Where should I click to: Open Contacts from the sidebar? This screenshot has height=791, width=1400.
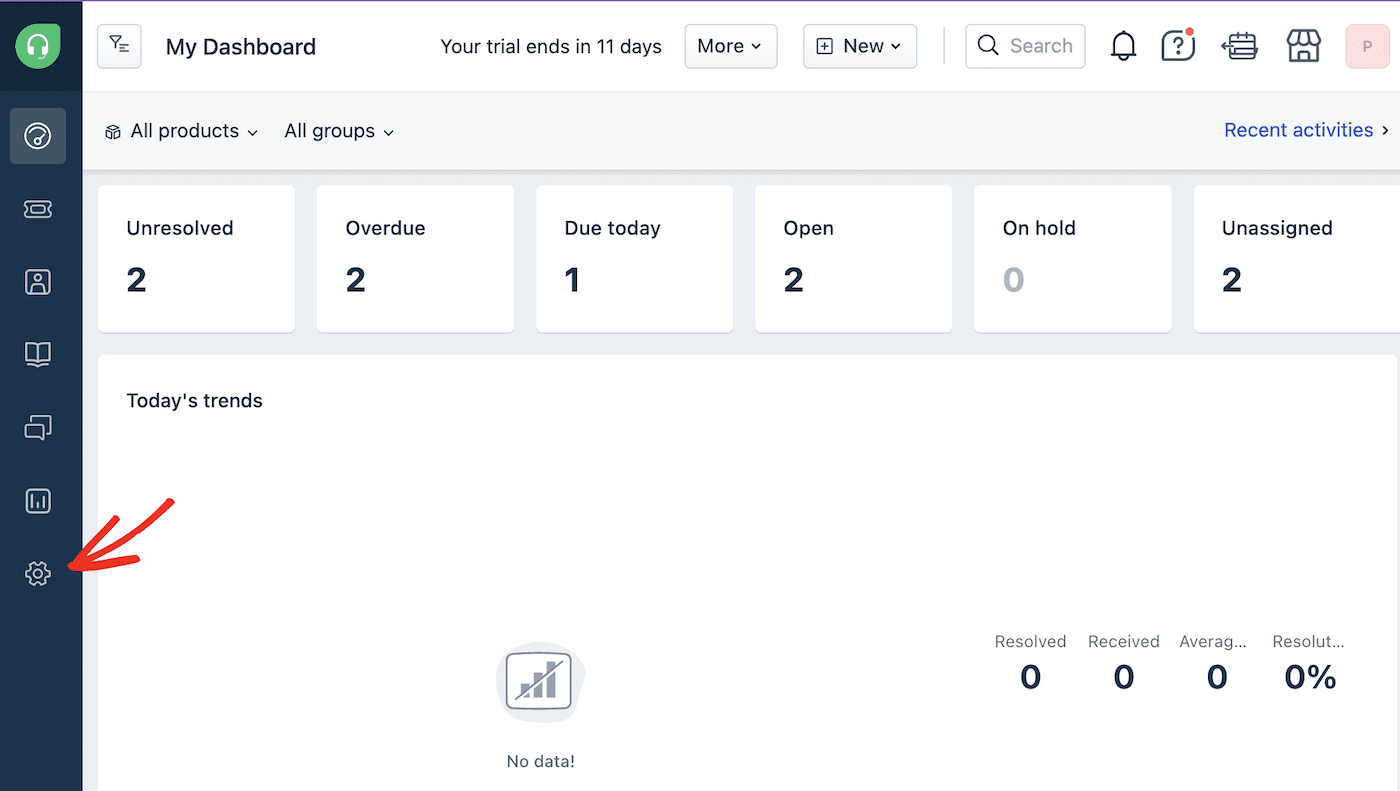click(37, 281)
